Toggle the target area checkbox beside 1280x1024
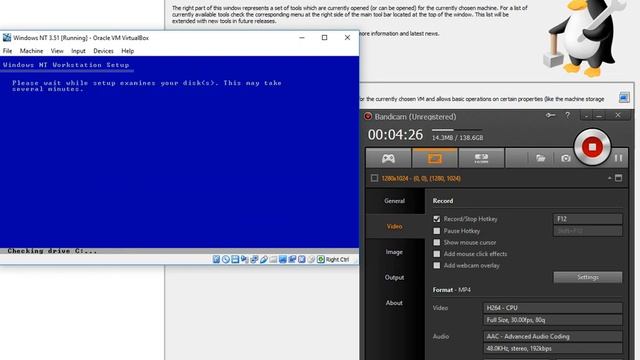 [374, 178]
